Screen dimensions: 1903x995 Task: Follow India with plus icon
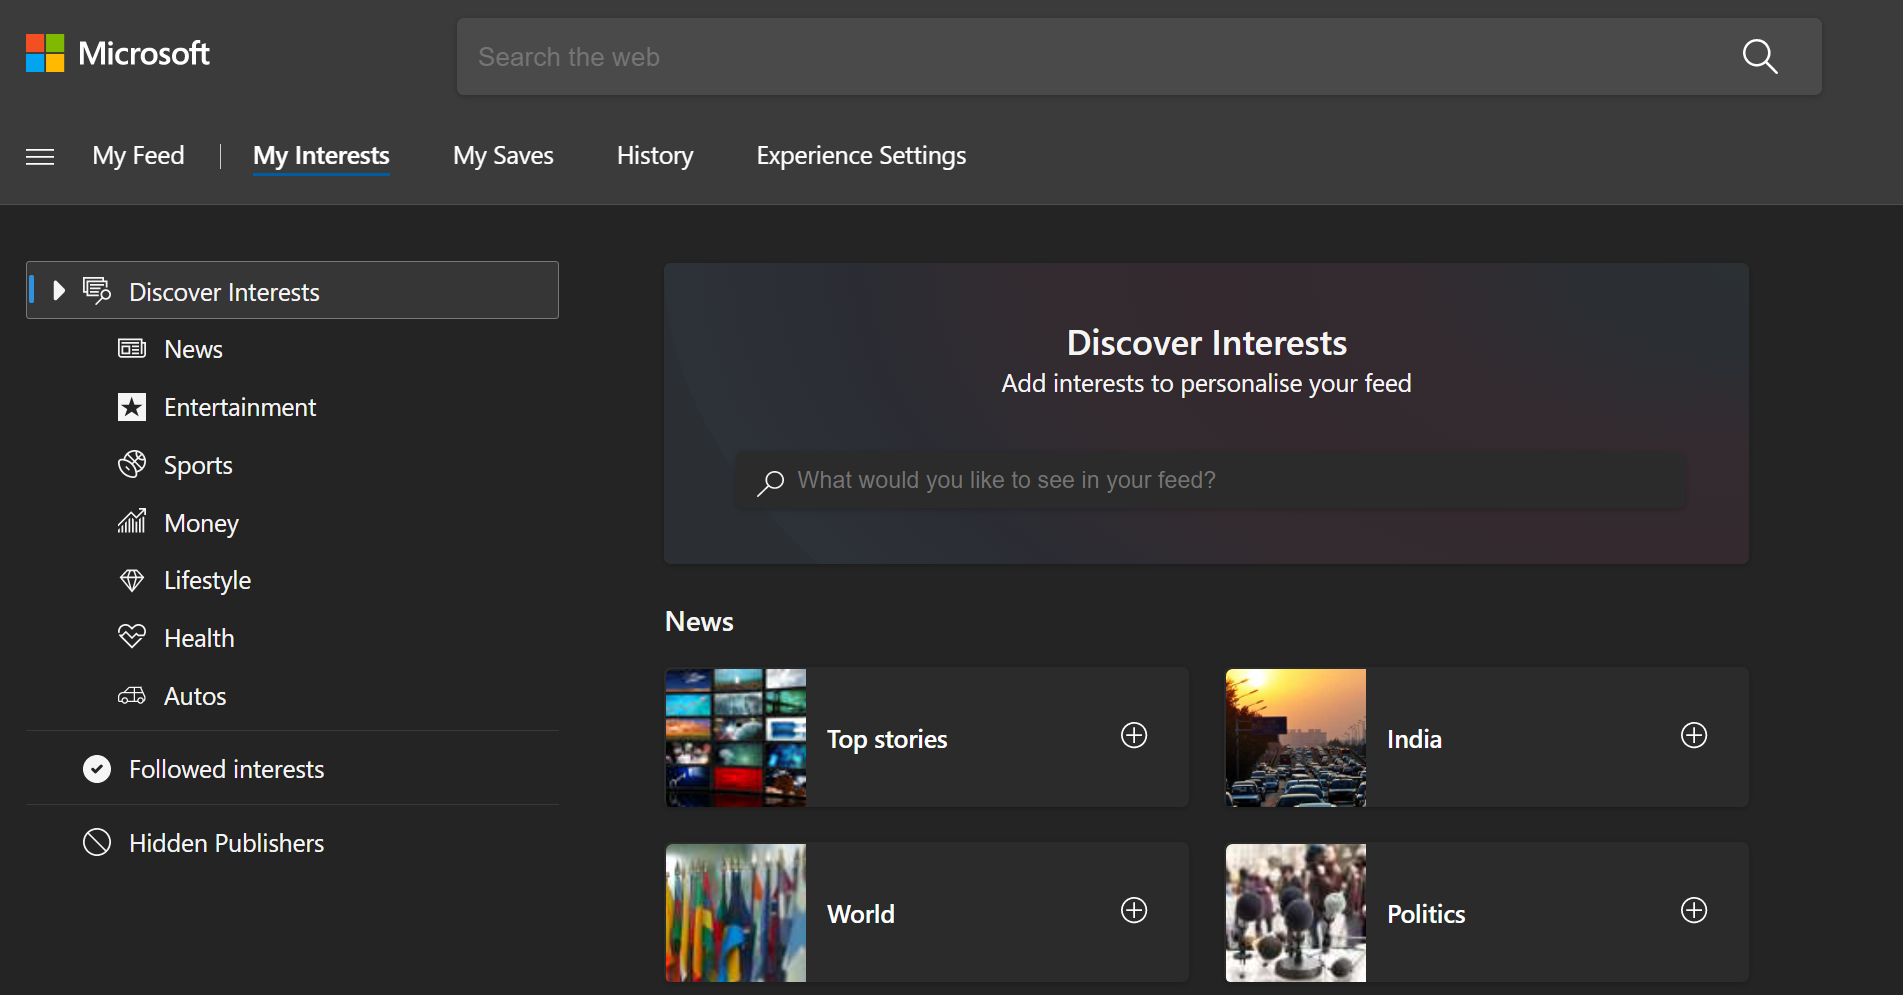coord(1694,735)
